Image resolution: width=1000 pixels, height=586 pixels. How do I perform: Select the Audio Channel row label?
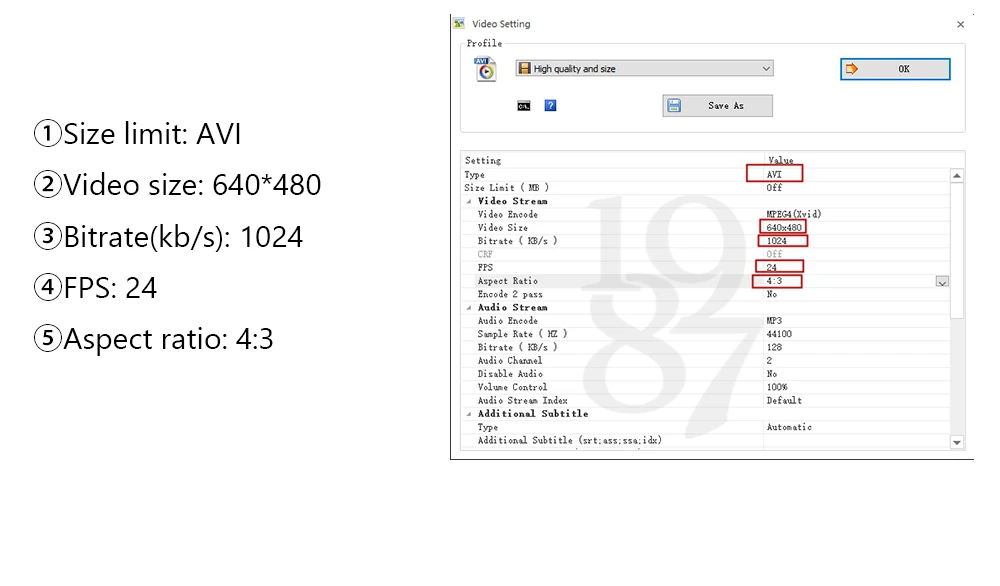510,361
